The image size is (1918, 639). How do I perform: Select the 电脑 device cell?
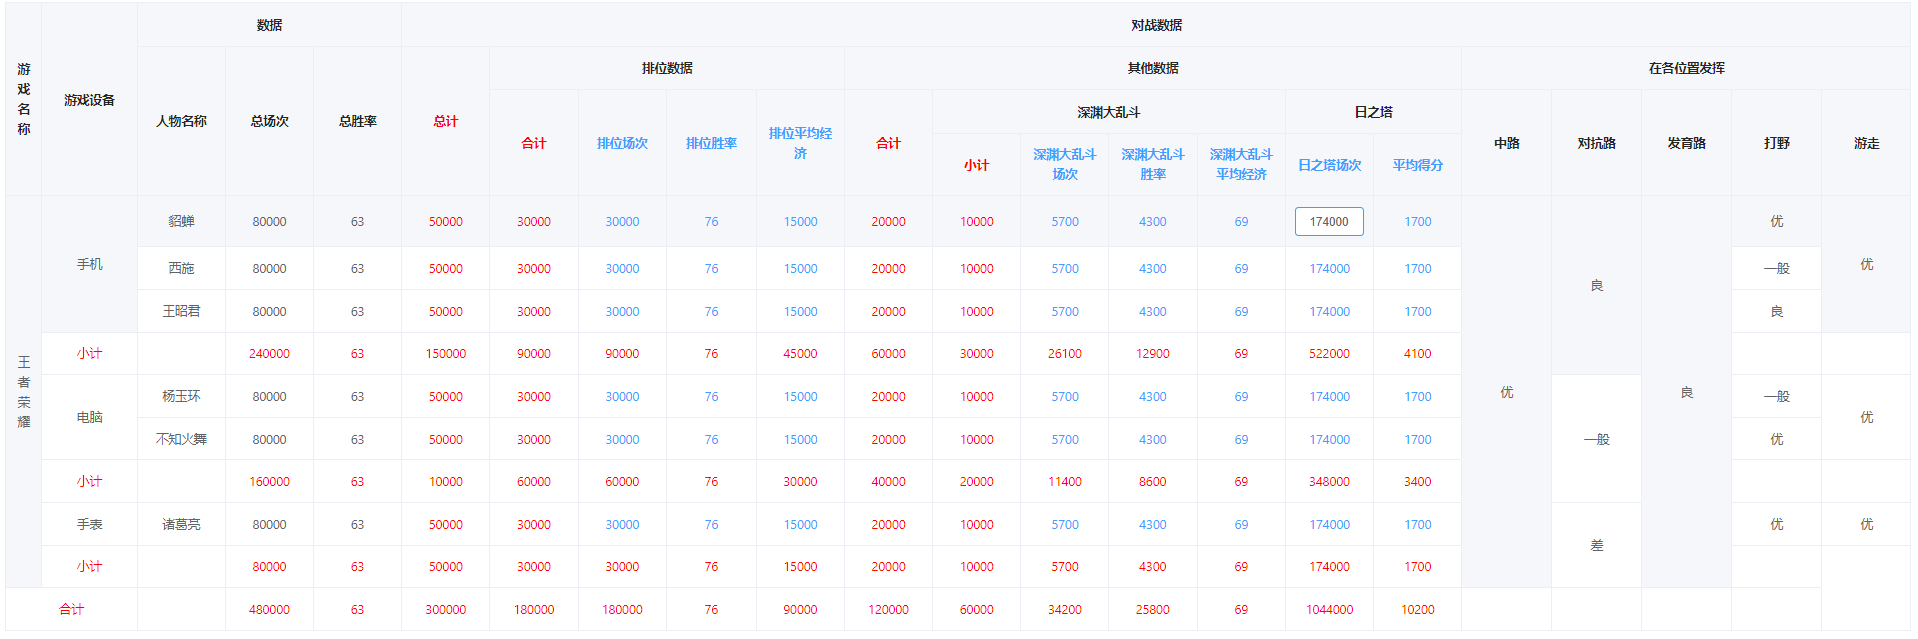click(x=89, y=417)
